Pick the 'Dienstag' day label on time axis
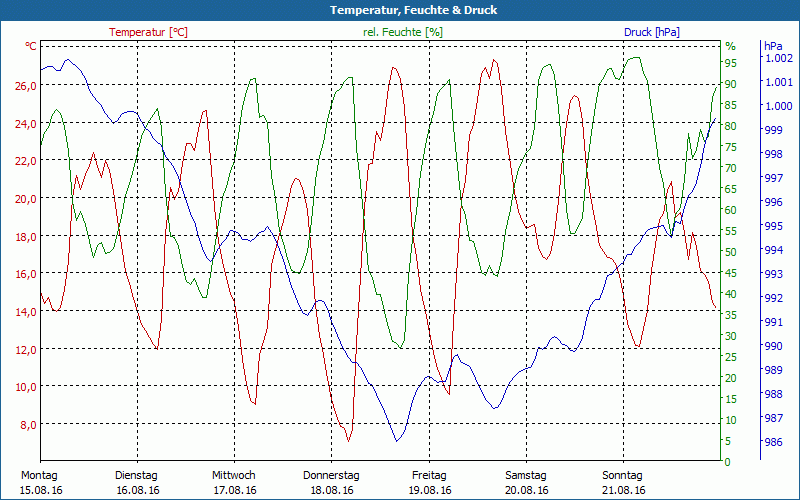 pos(137,475)
